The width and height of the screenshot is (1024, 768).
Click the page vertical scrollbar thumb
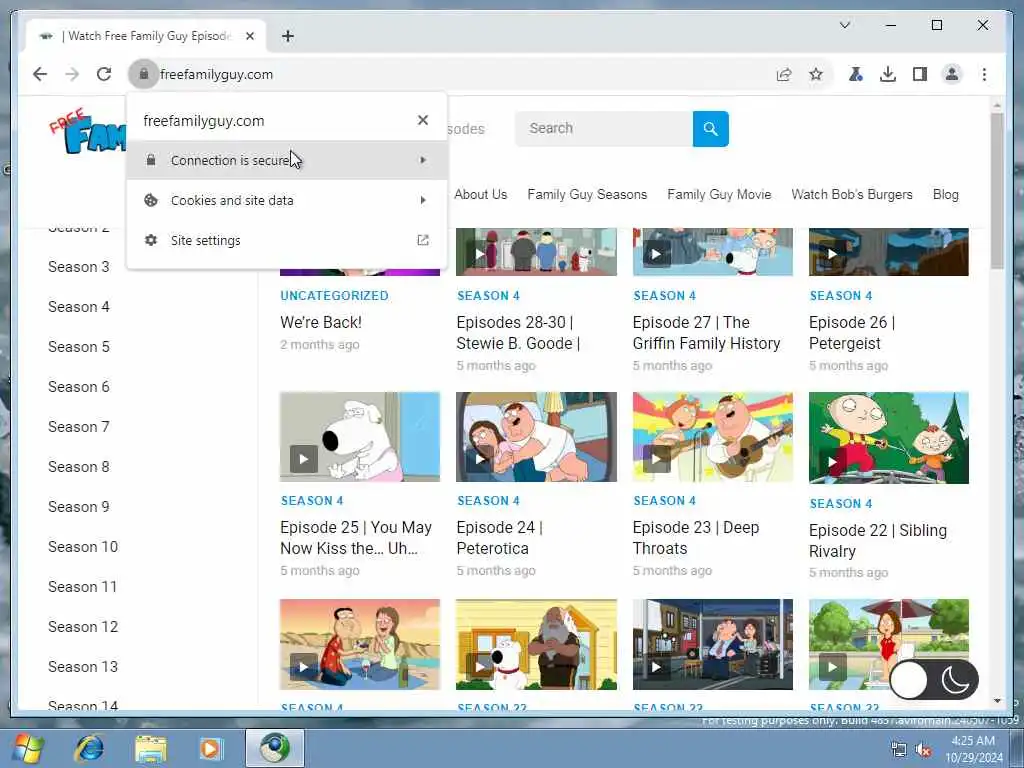pyautogui.click(x=997, y=191)
